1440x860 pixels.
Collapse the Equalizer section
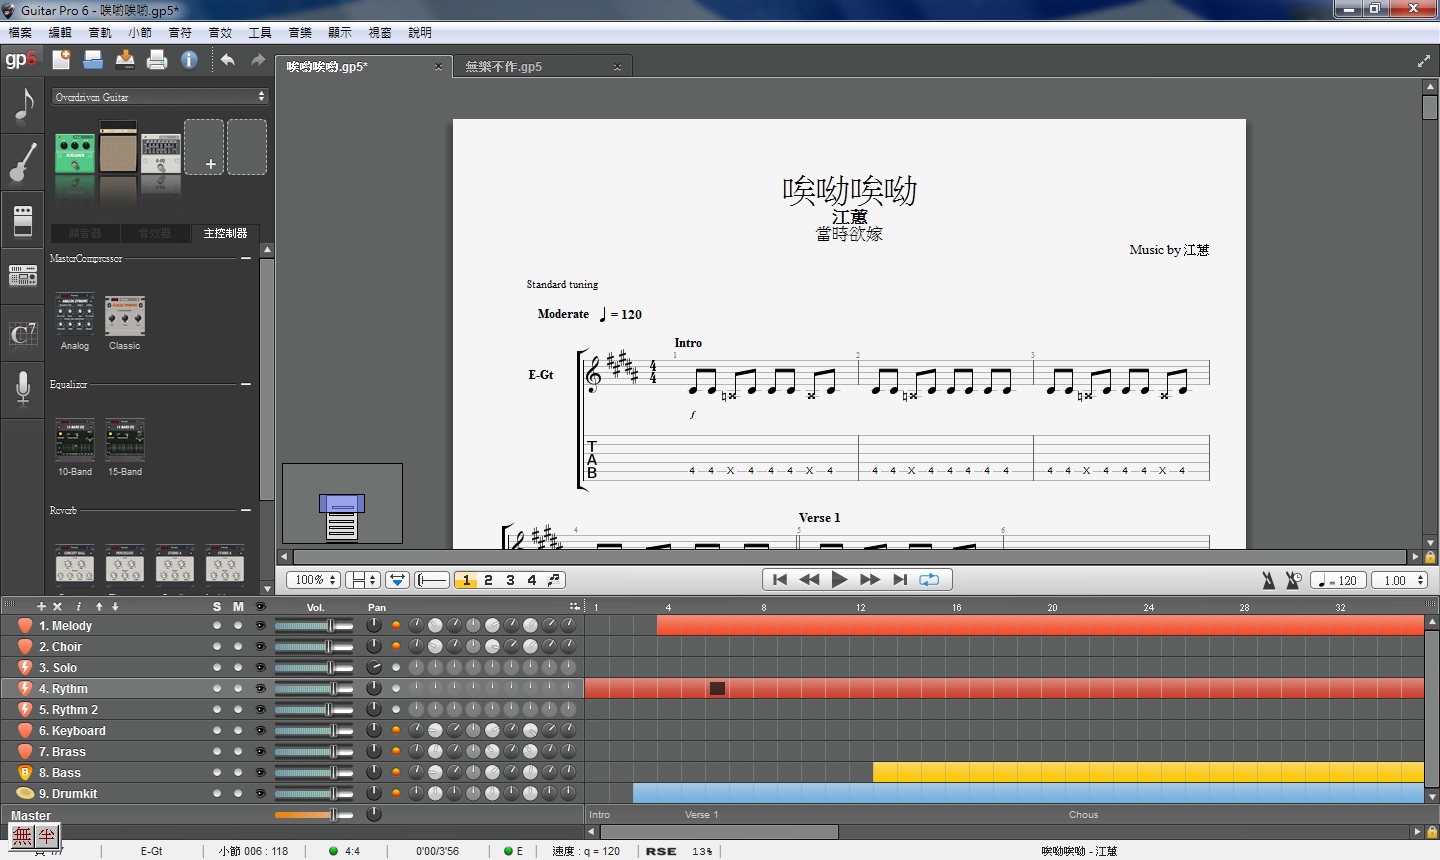246,384
